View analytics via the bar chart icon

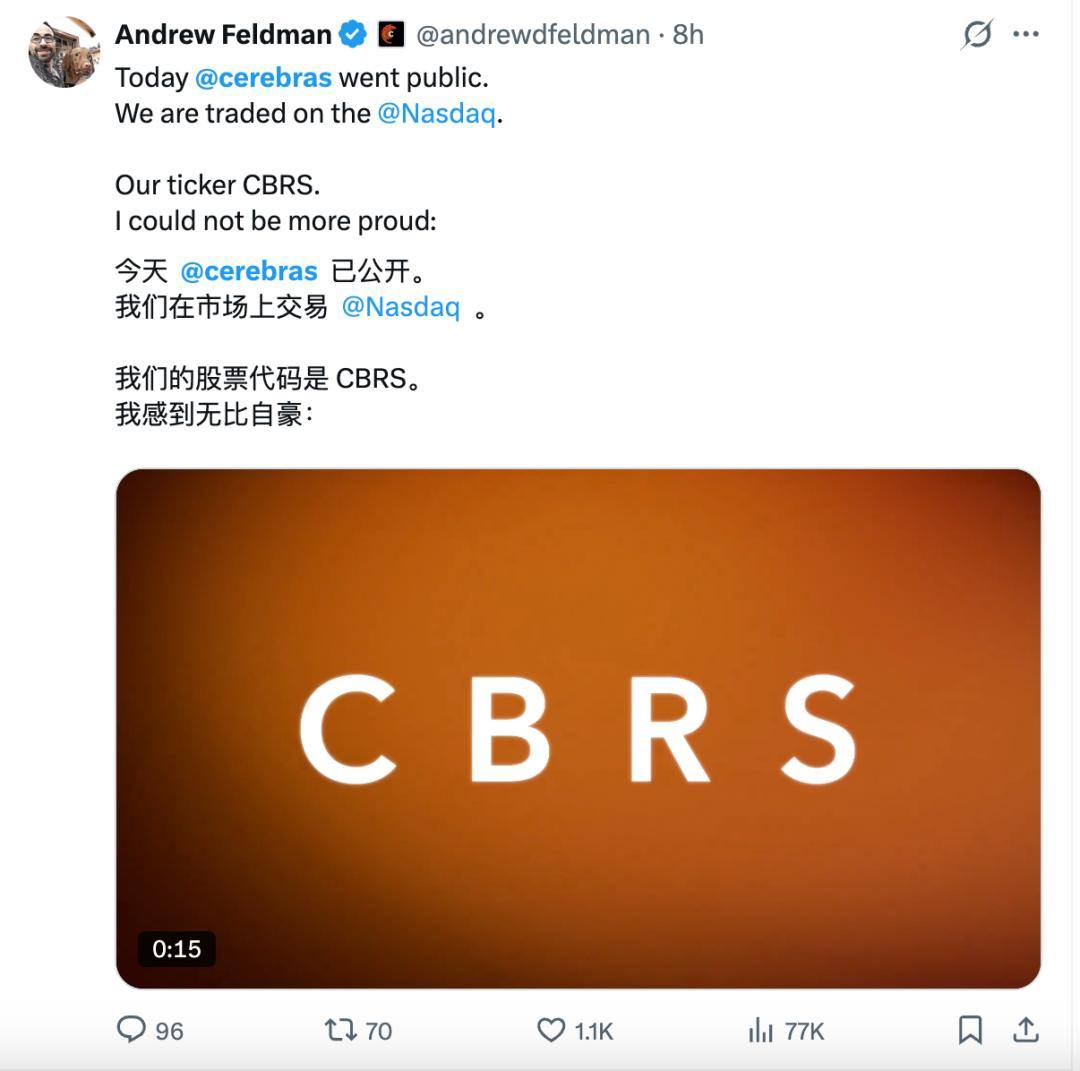click(760, 1030)
